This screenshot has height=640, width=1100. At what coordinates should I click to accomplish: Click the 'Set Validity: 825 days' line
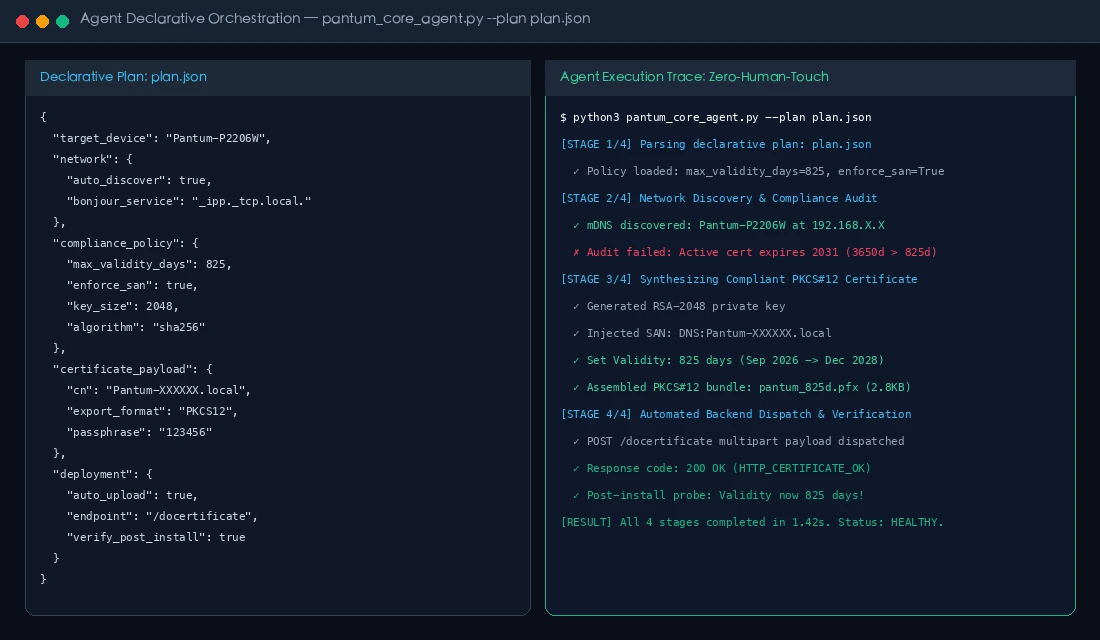coord(728,361)
